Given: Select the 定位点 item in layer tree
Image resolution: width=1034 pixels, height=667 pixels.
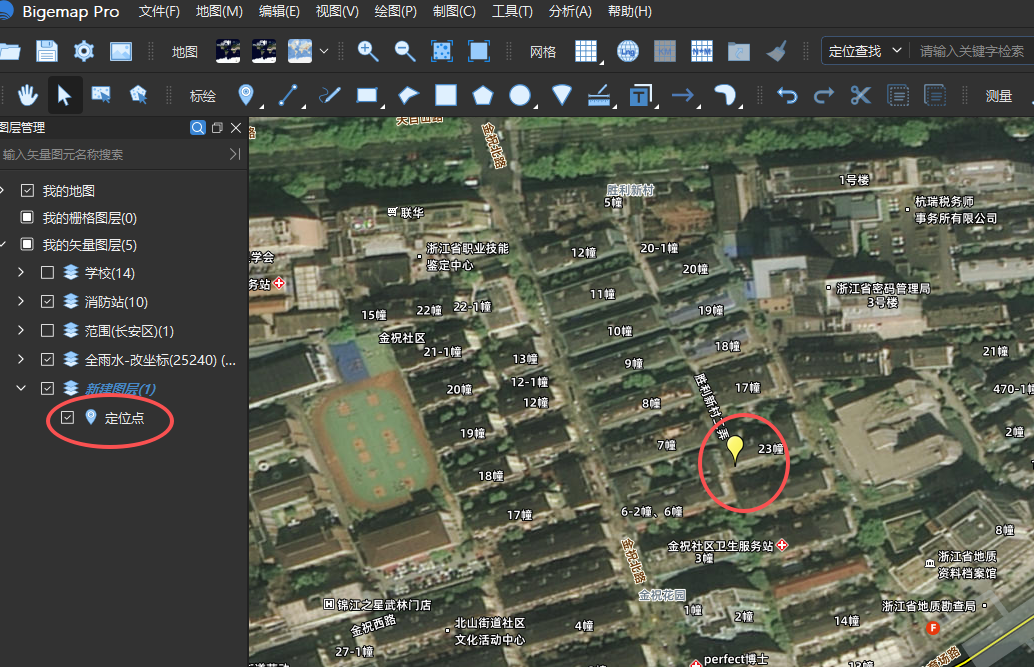Looking at the screenshot, I should [125, 418].
